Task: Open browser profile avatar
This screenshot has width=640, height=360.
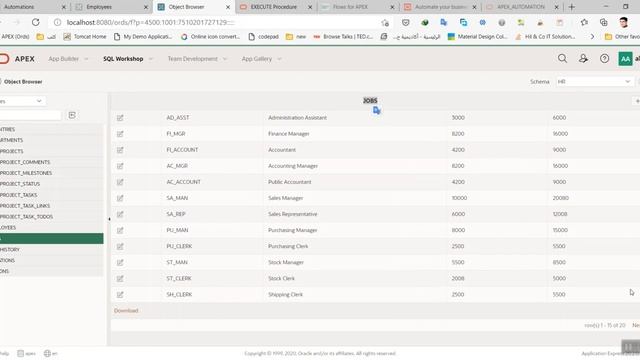Action: pos(624,22)
